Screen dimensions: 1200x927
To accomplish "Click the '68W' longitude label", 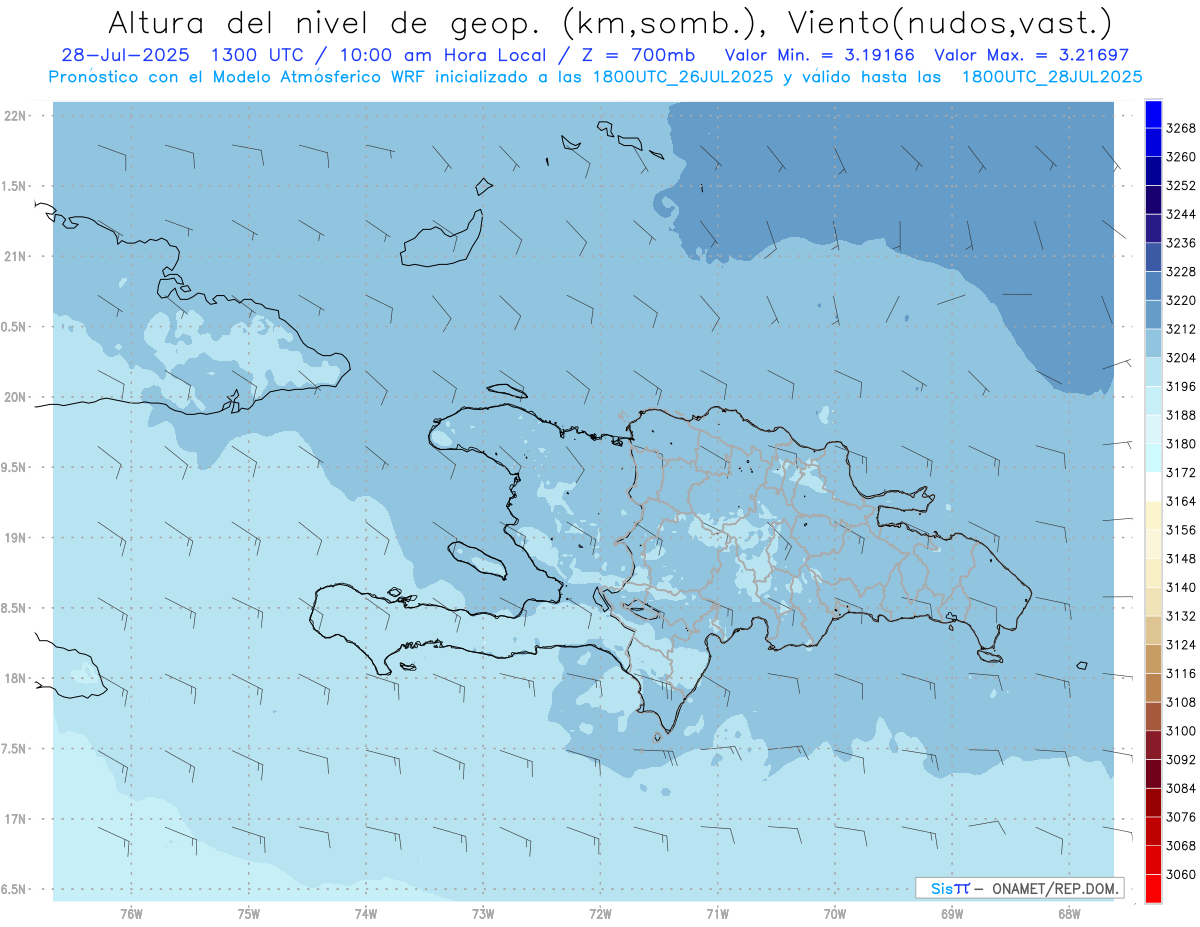I will tap(1069, 914).
